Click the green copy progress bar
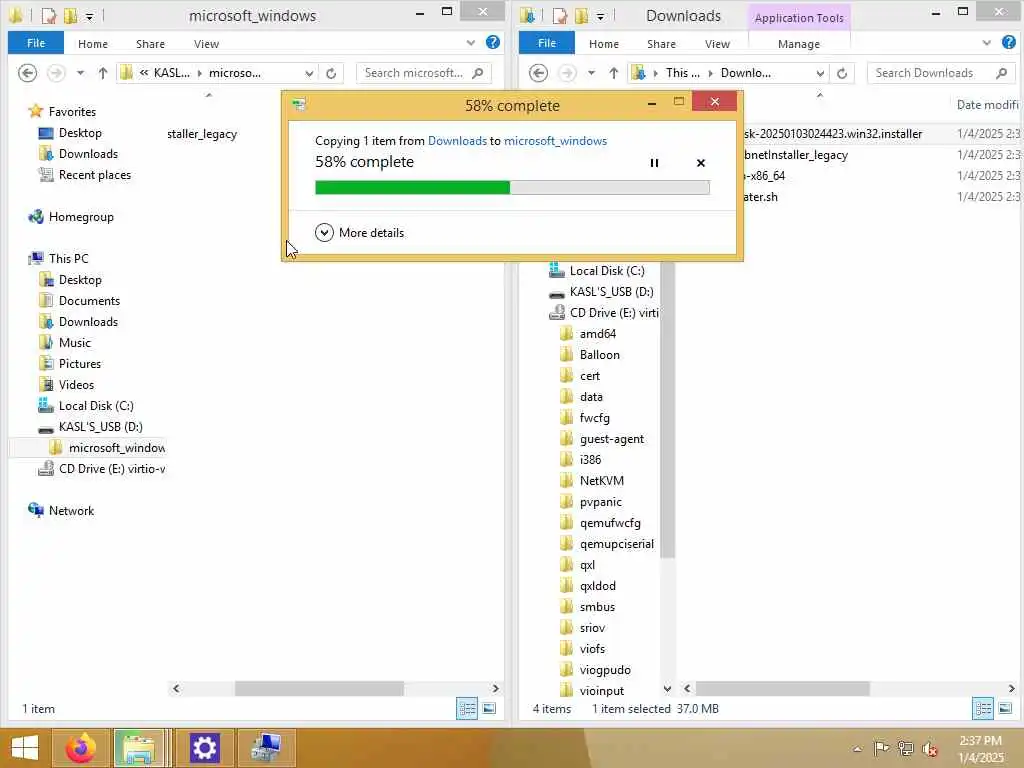Viewport: 1024px width, 768px height. coord(512,187)
